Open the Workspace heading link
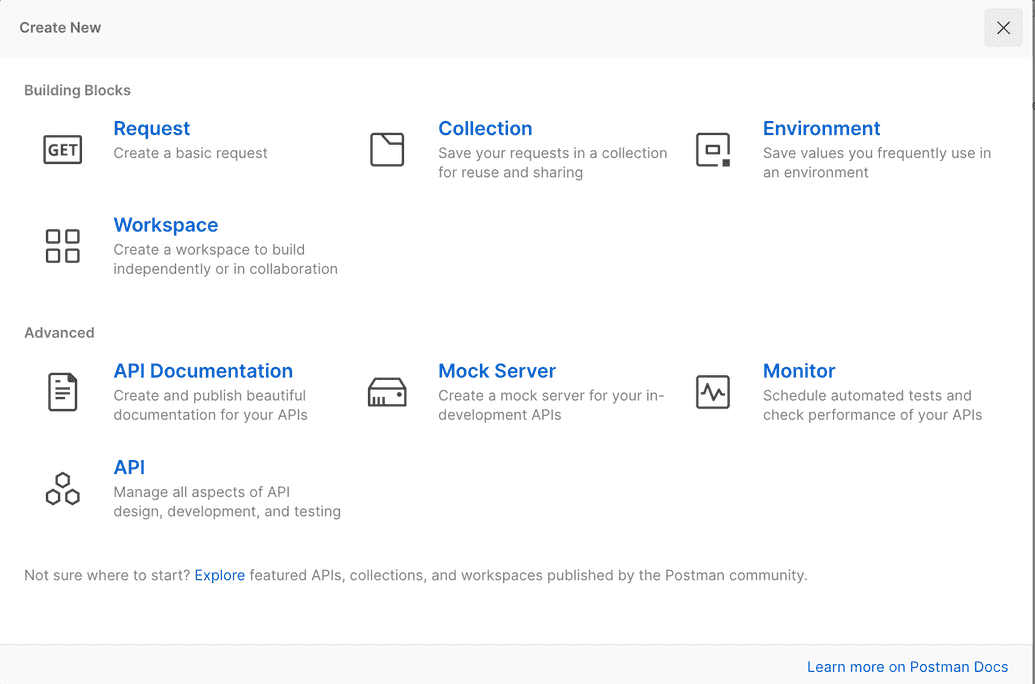Viewport: 1035px width, 684px height. point(165,225)
